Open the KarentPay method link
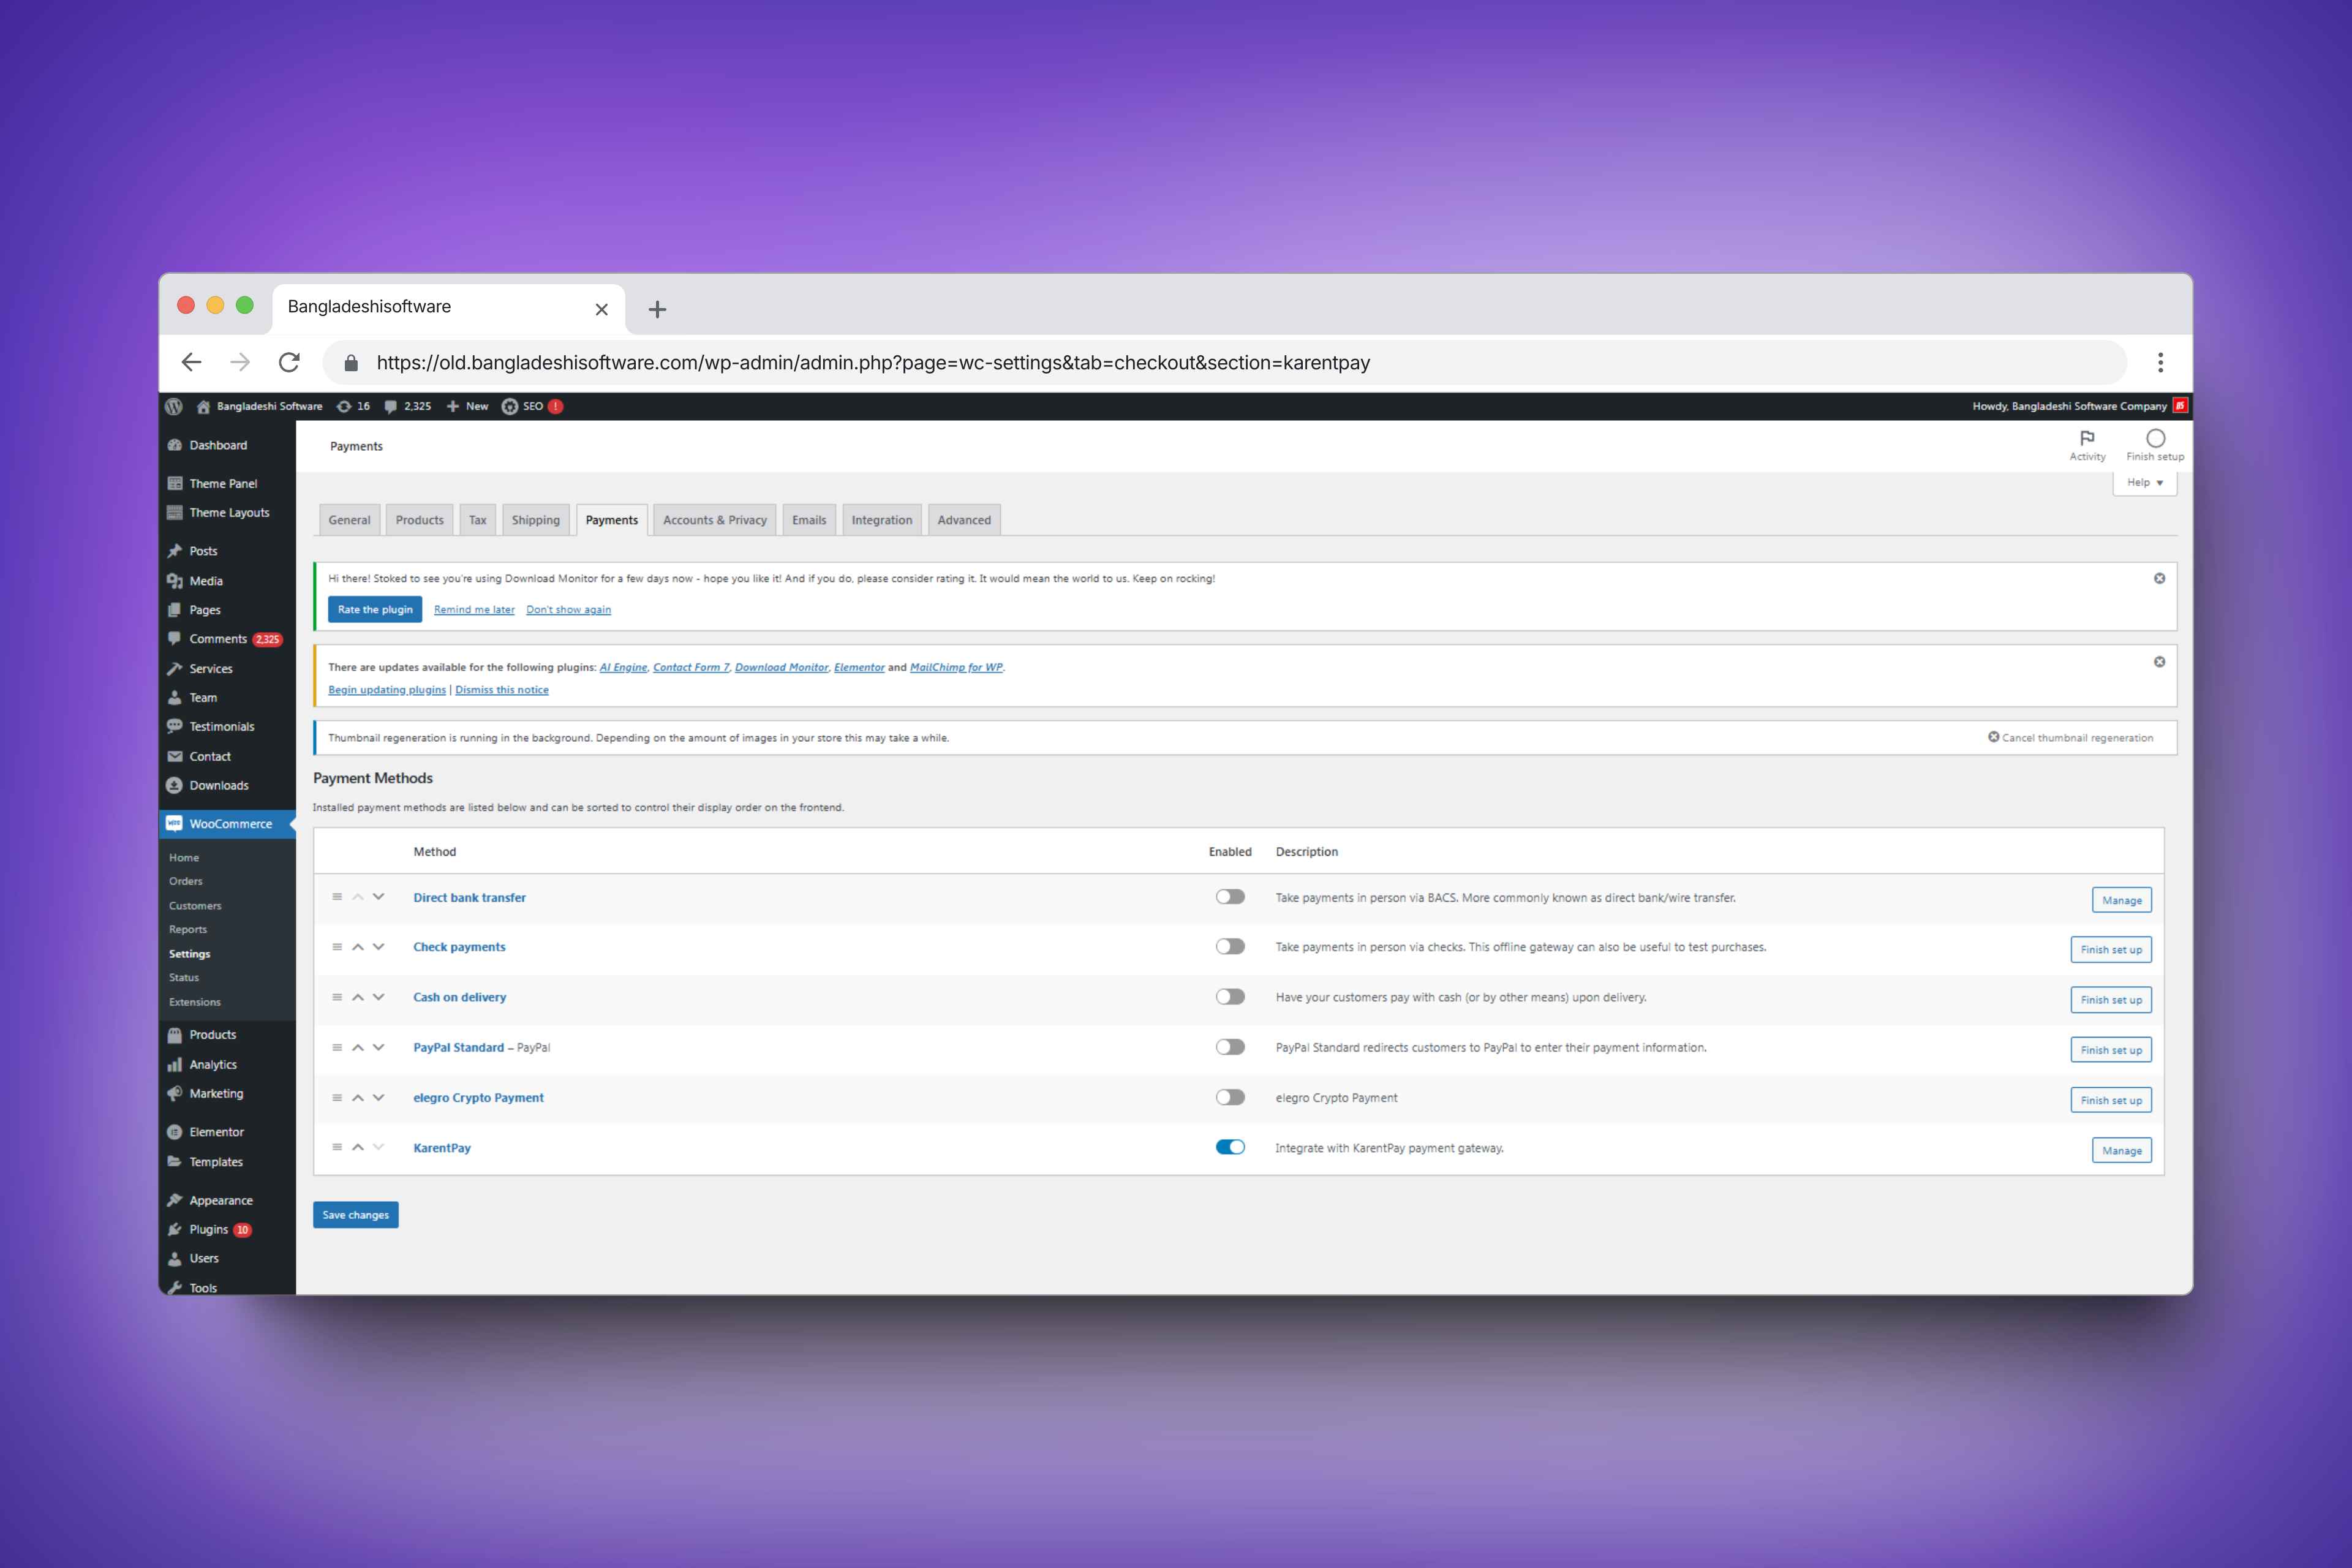 pos(442,1148)
